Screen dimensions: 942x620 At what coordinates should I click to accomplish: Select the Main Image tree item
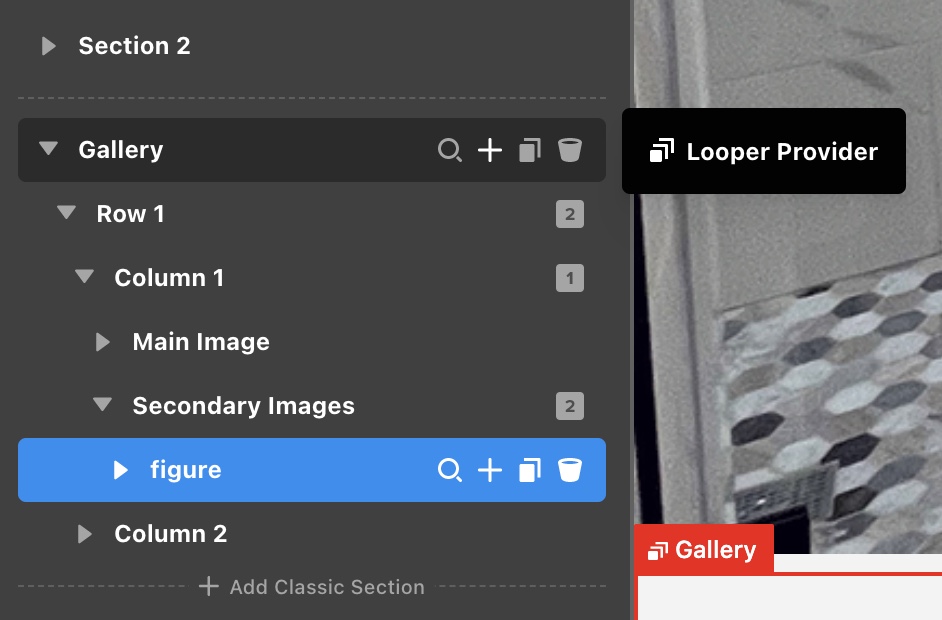[x=201, y=342]
